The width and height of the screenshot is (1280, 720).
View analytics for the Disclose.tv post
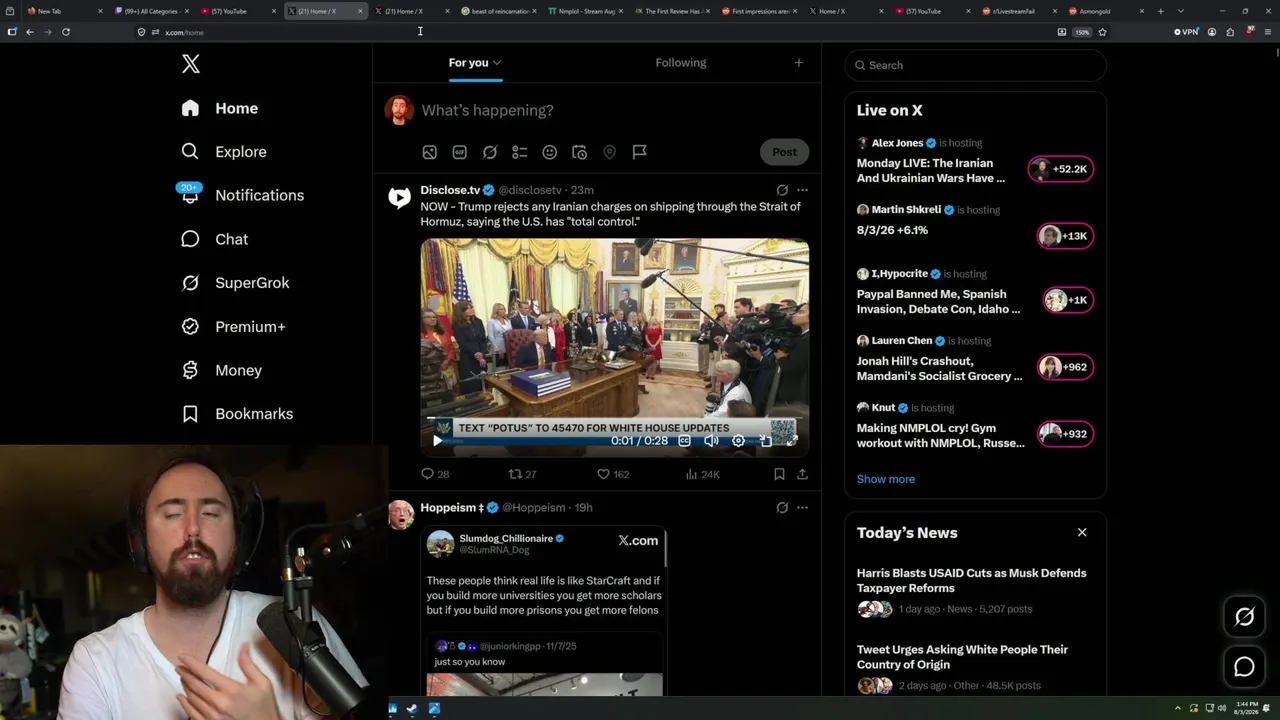702,474
